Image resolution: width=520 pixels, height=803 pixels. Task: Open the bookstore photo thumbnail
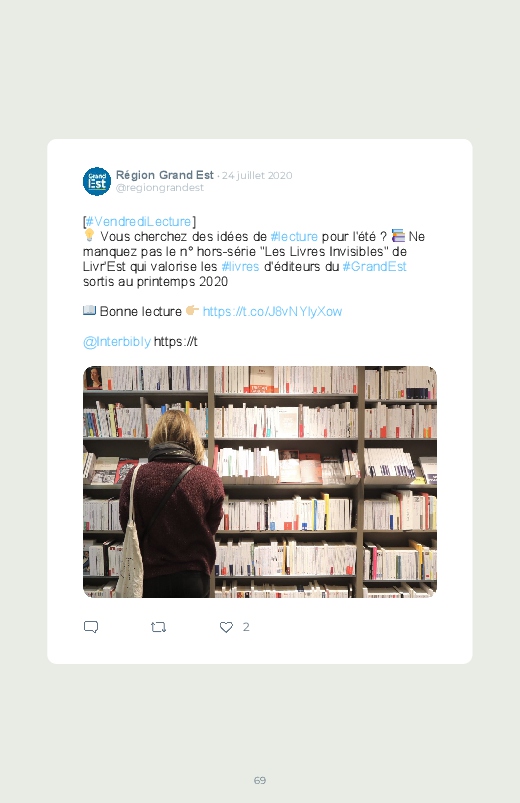click(260, 481)
